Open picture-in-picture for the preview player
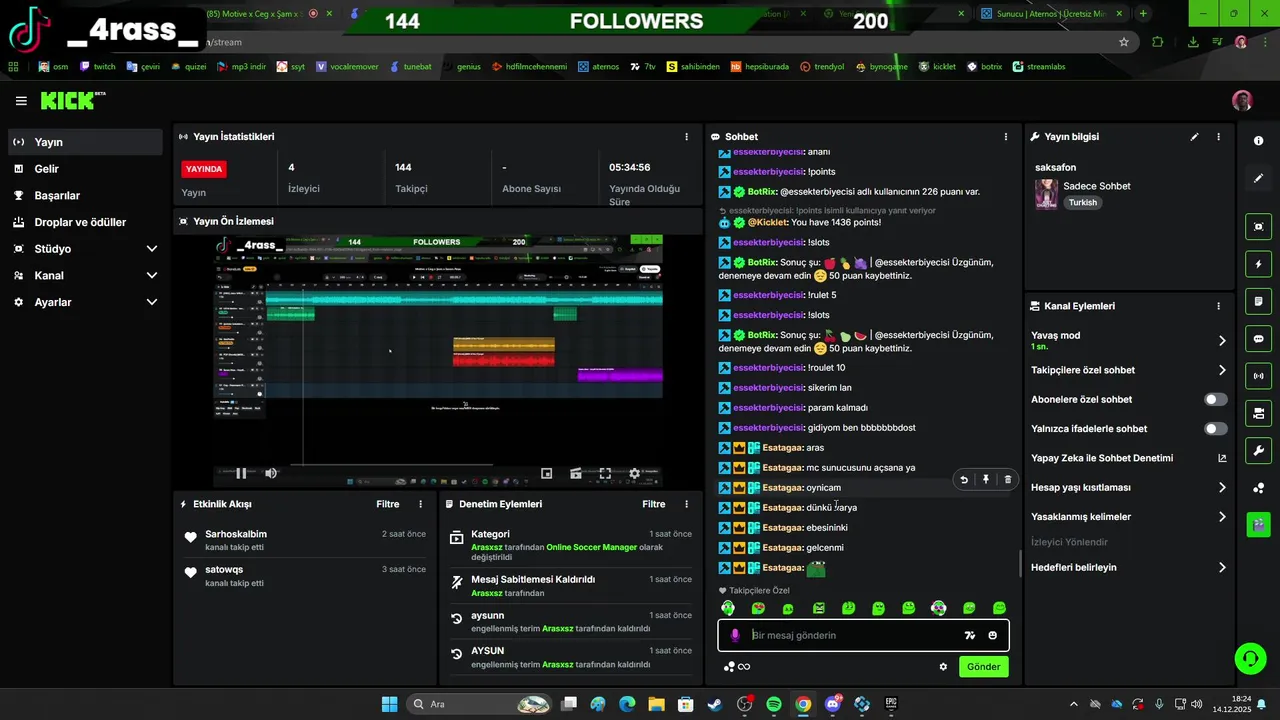 point(547,473)
